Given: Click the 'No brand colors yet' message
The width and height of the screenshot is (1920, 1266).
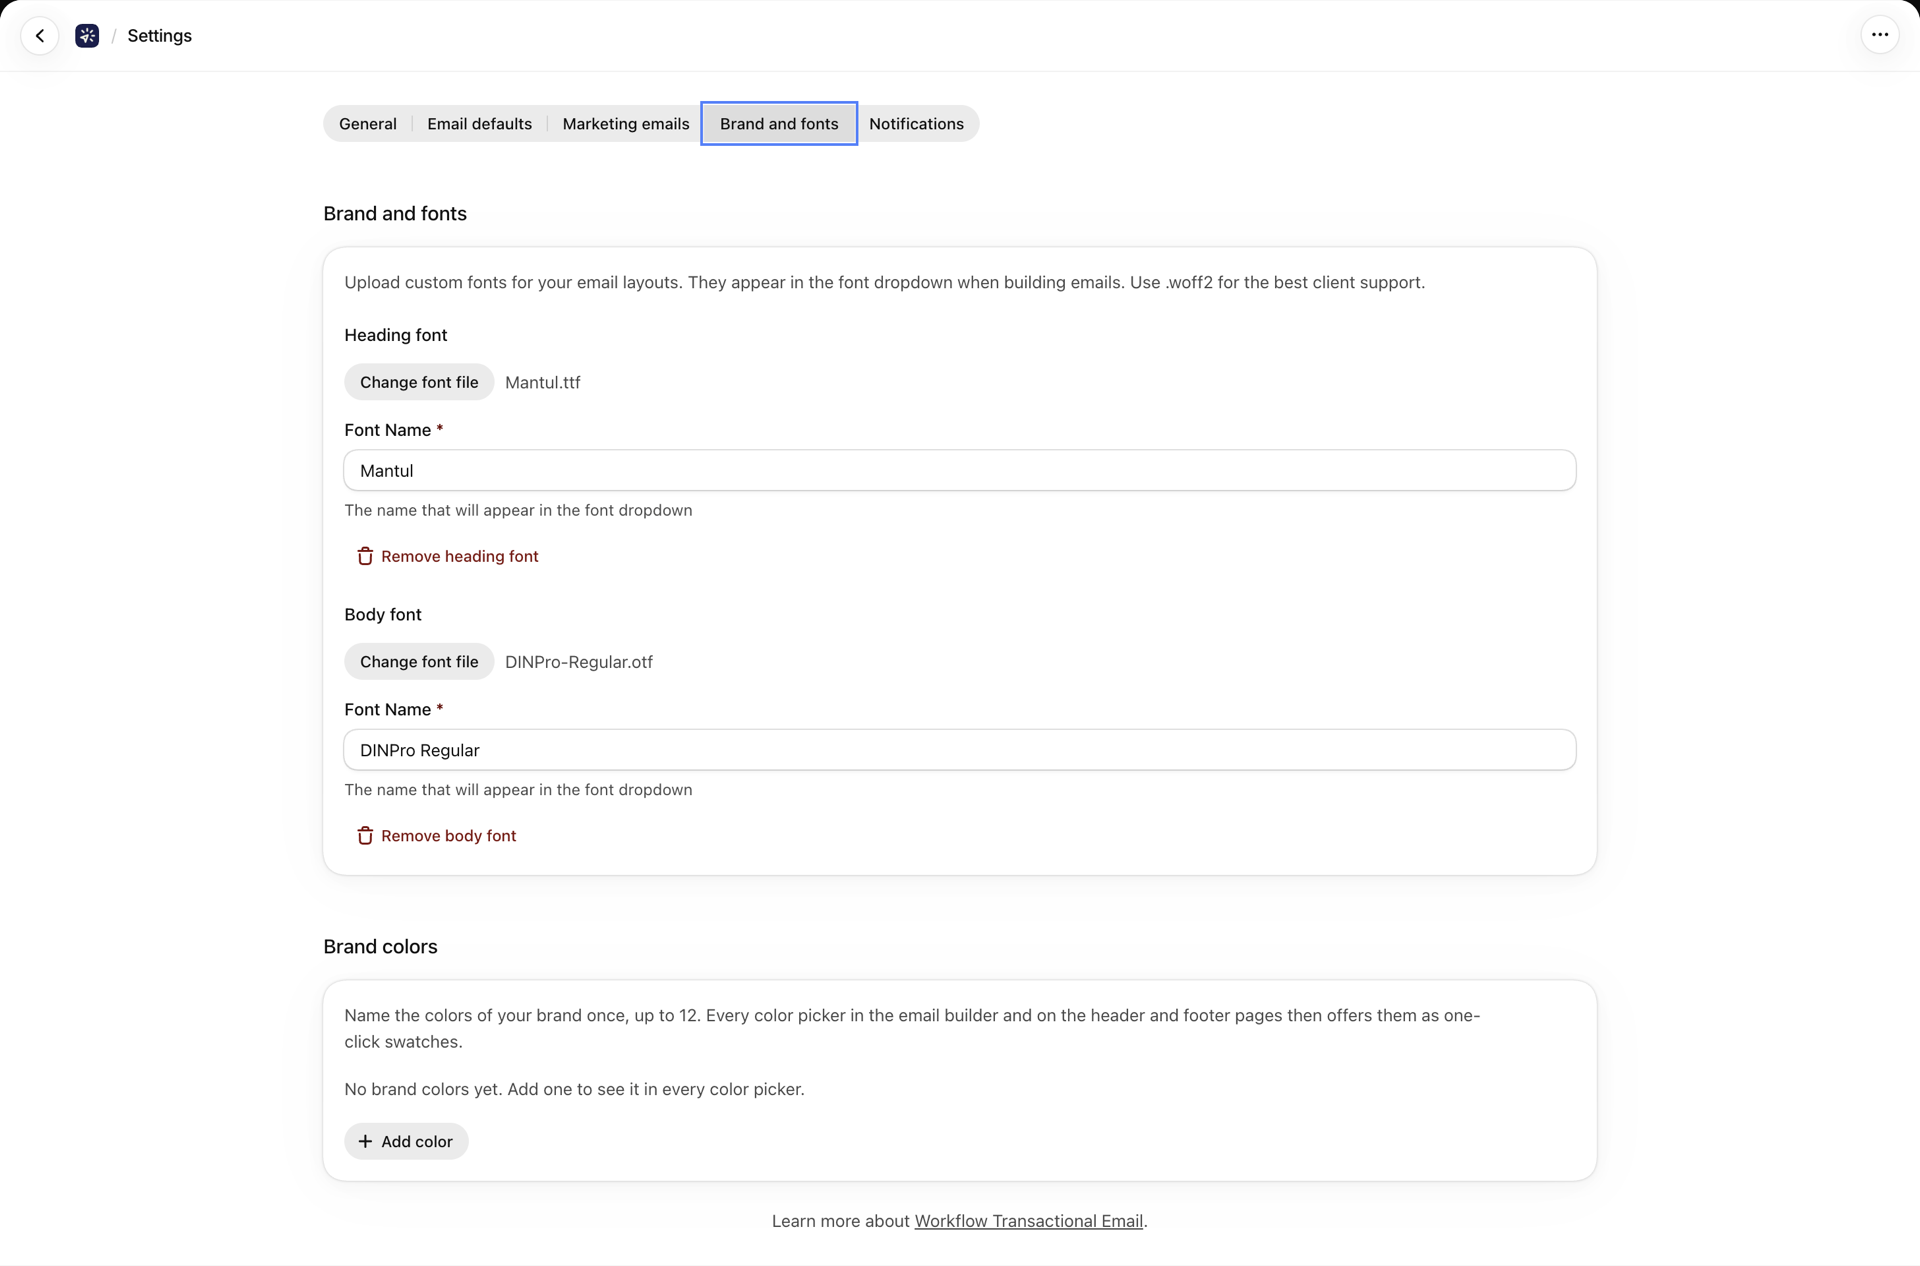Looking at the screenshot, I should tap(574, 1089).
